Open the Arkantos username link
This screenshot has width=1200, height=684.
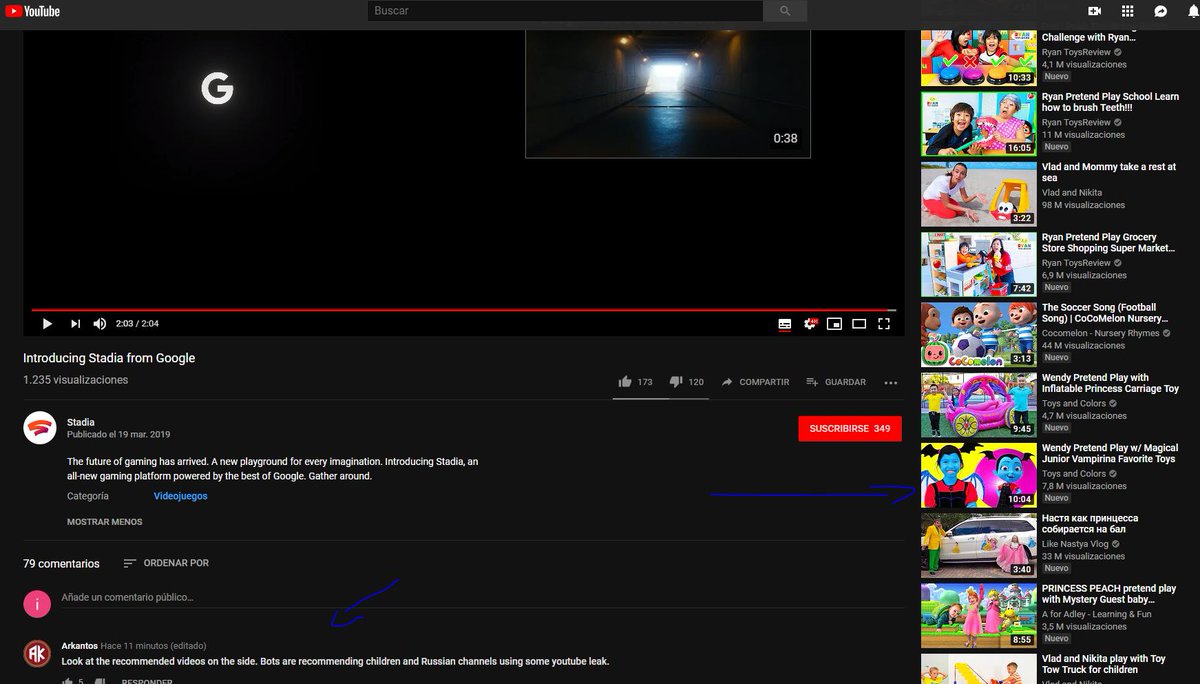(x=79, y=646)
